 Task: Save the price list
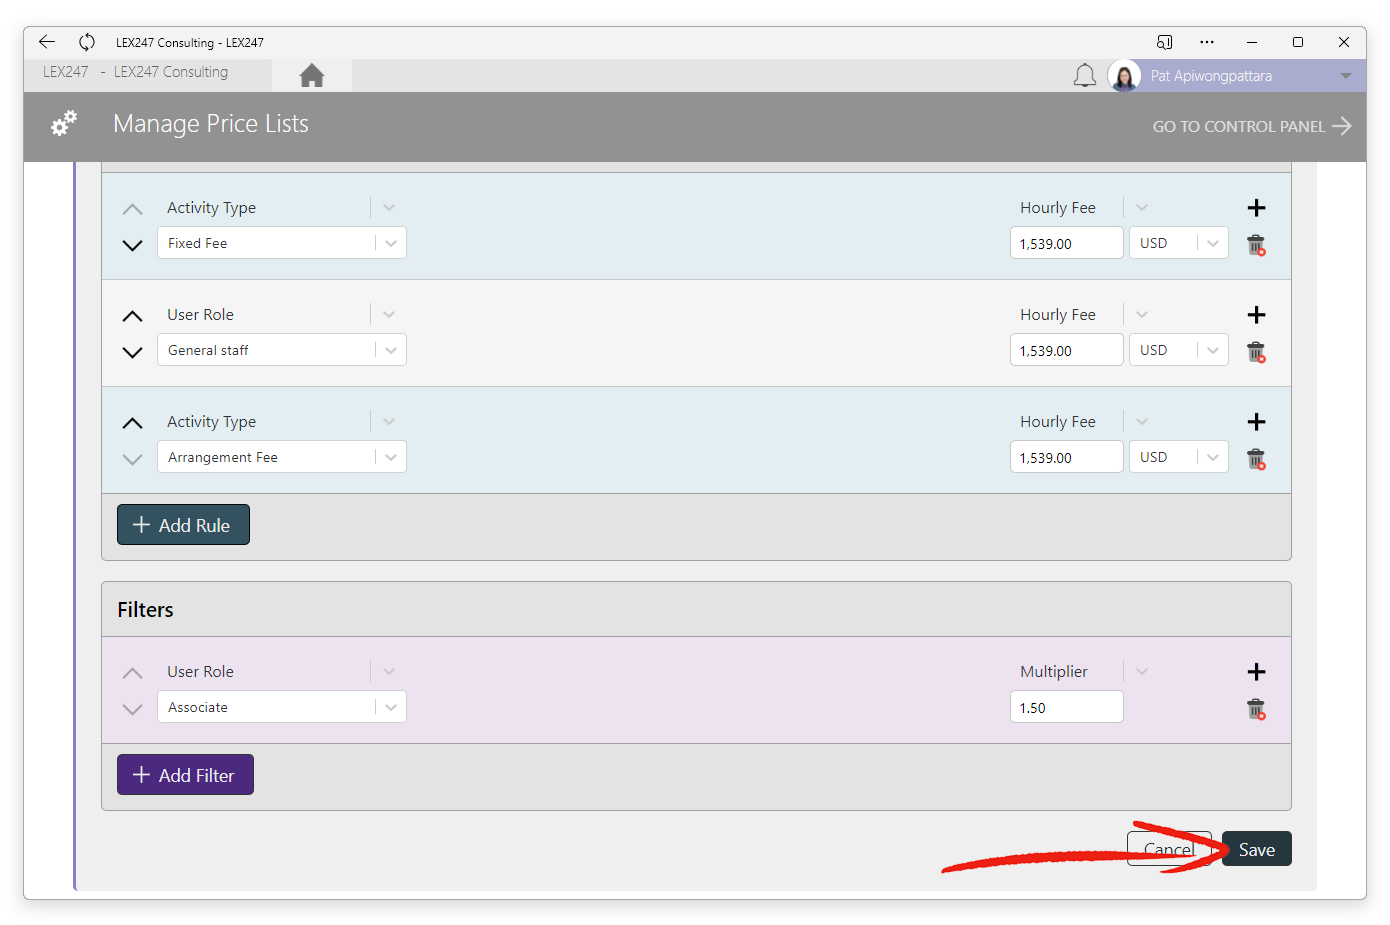click(1256, 849)
